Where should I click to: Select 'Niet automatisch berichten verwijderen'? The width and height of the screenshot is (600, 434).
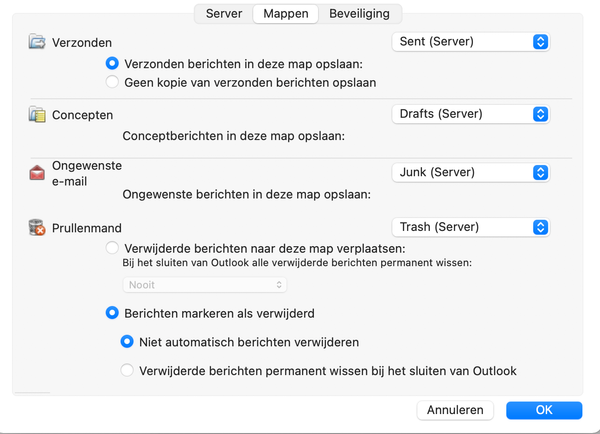127,342
